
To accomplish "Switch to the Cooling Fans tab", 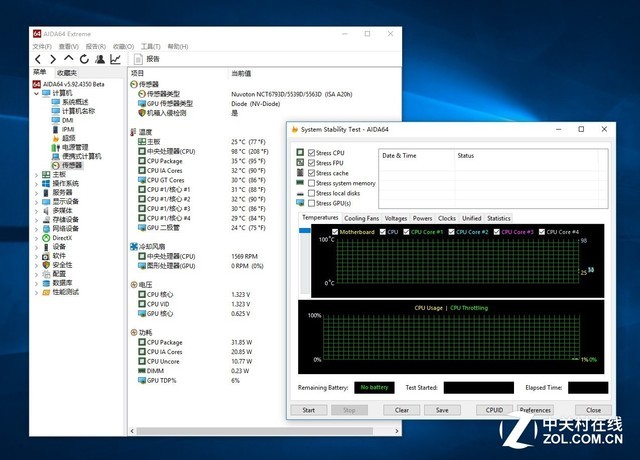I will pos(361,218).
